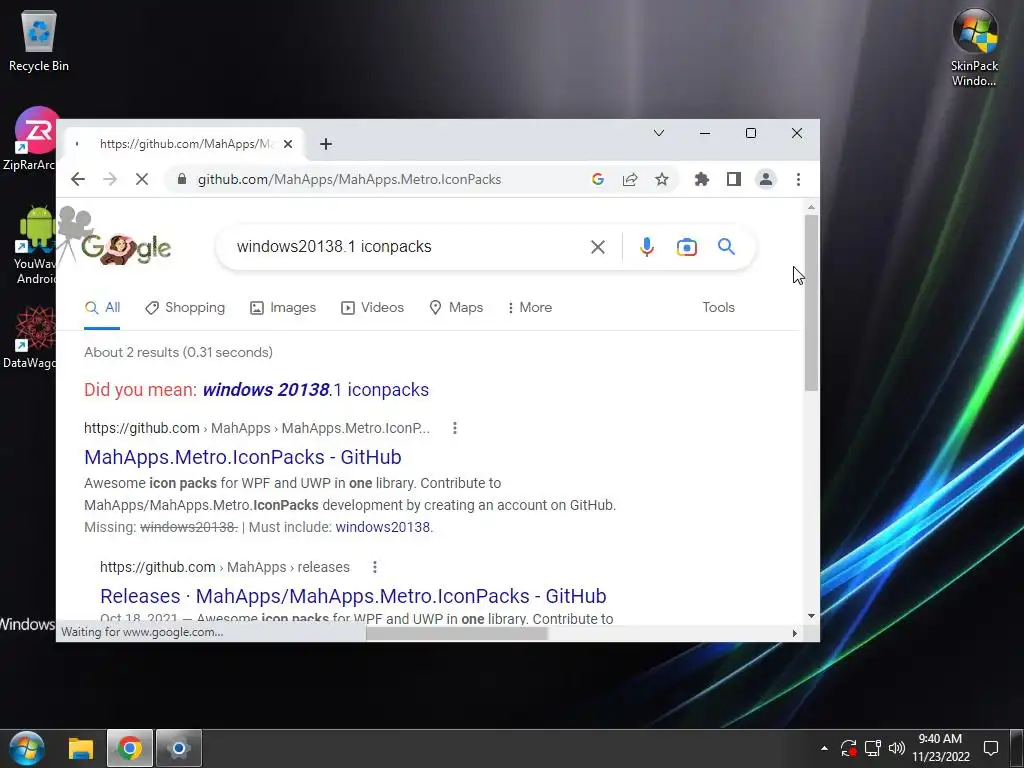Open File Explorer from taskbar
Image resolution: width=1024 pixels, height=768 pixels.
pyautogui.click(x=81, y=748)
